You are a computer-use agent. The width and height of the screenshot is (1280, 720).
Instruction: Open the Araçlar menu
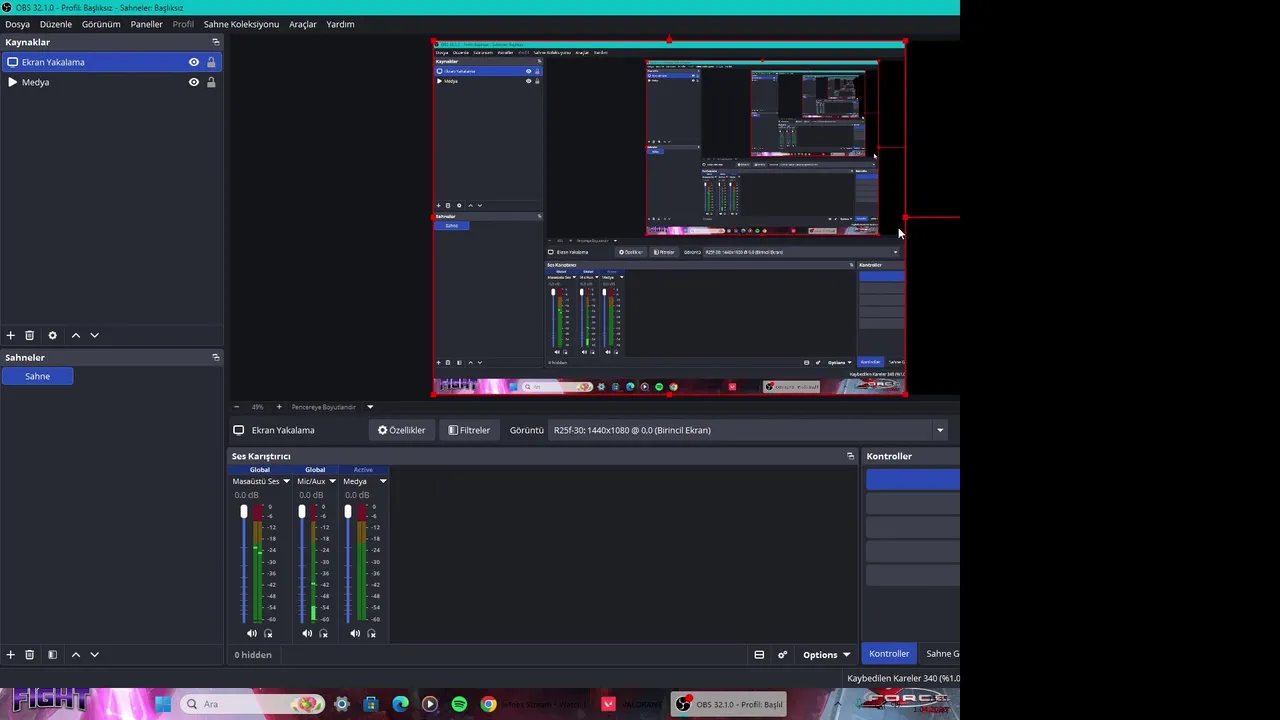[x=303, y=24]
